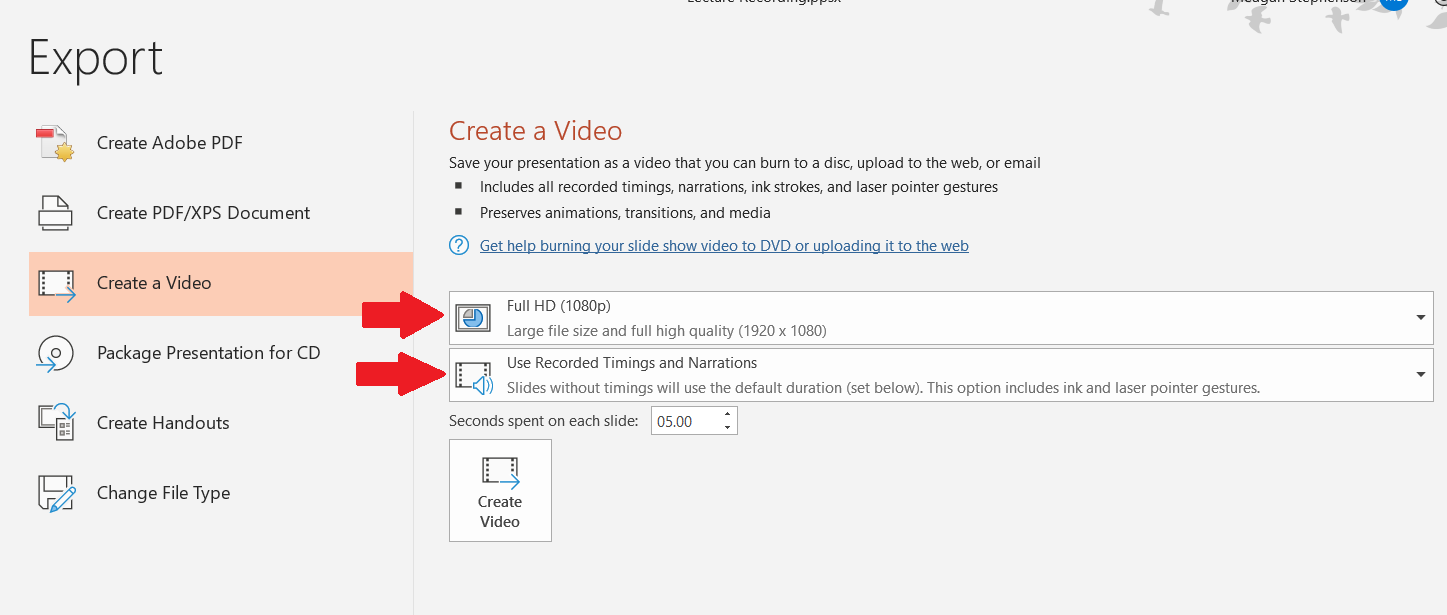
Task: Click the Create Adobe PDF icon
Action: pos(56,143)
